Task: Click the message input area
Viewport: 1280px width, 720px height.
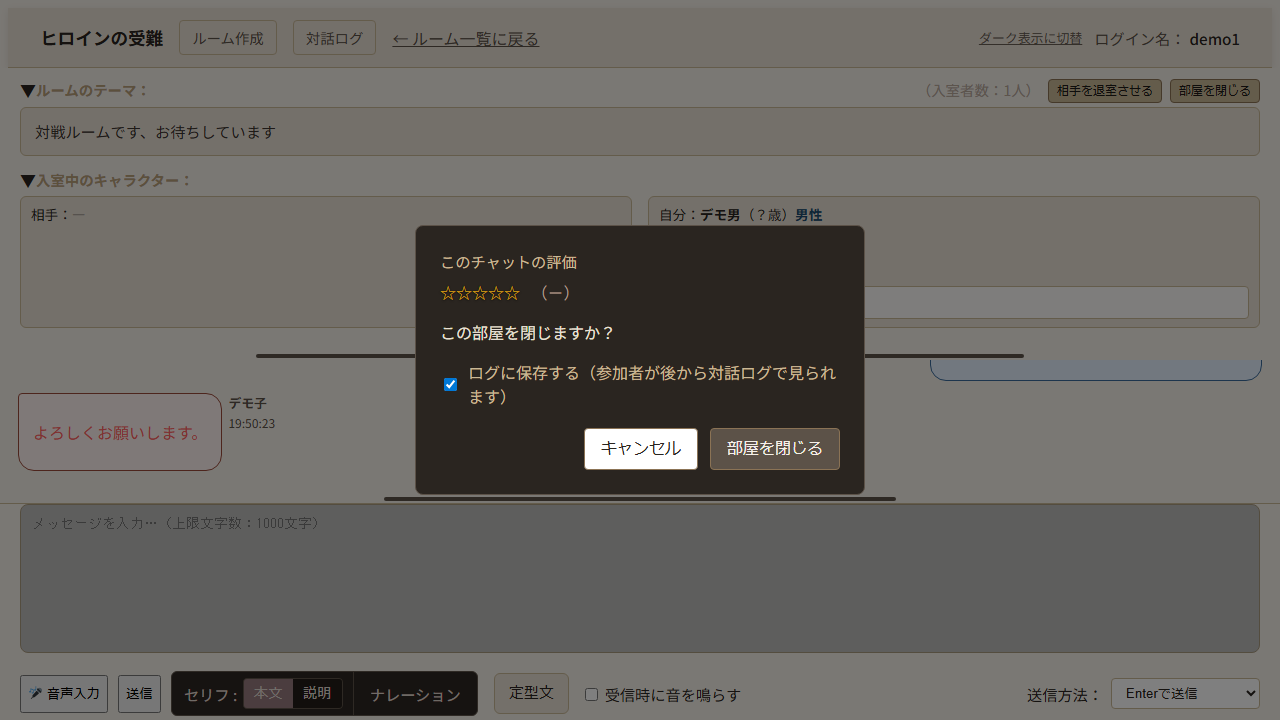Action: tap(640, 578)
